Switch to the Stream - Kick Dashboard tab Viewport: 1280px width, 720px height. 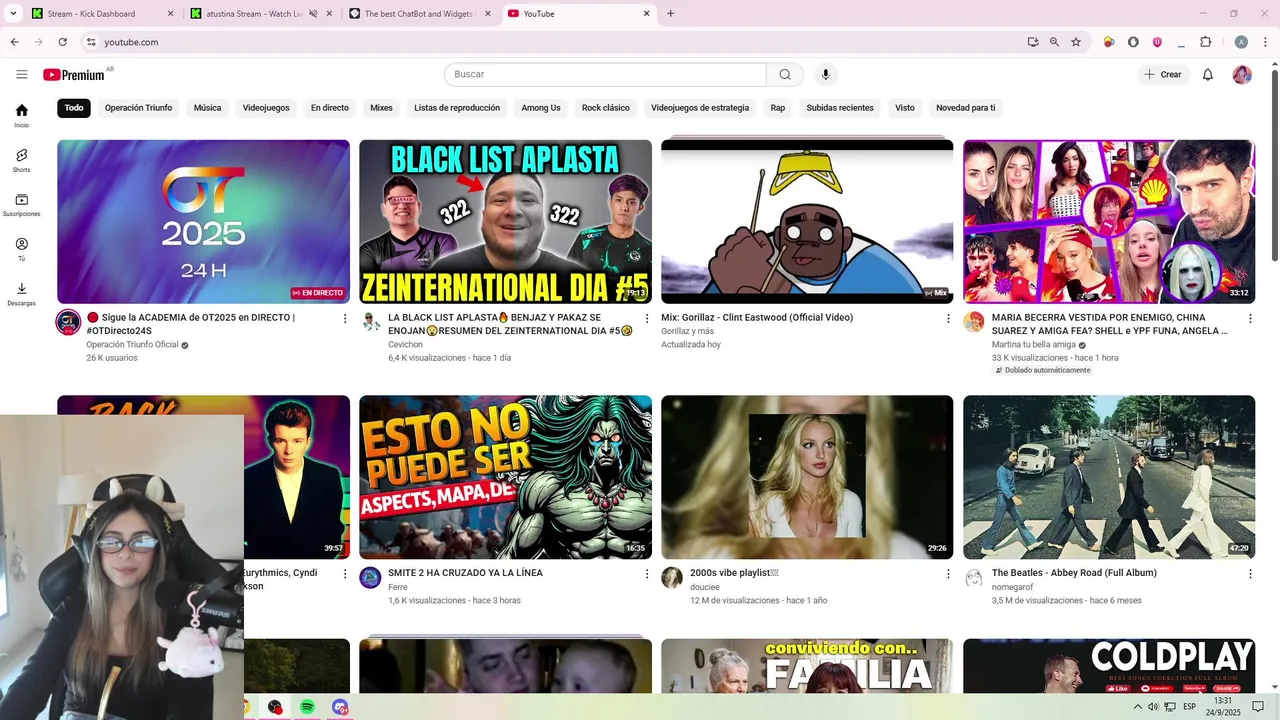click(x=100, y=14)
